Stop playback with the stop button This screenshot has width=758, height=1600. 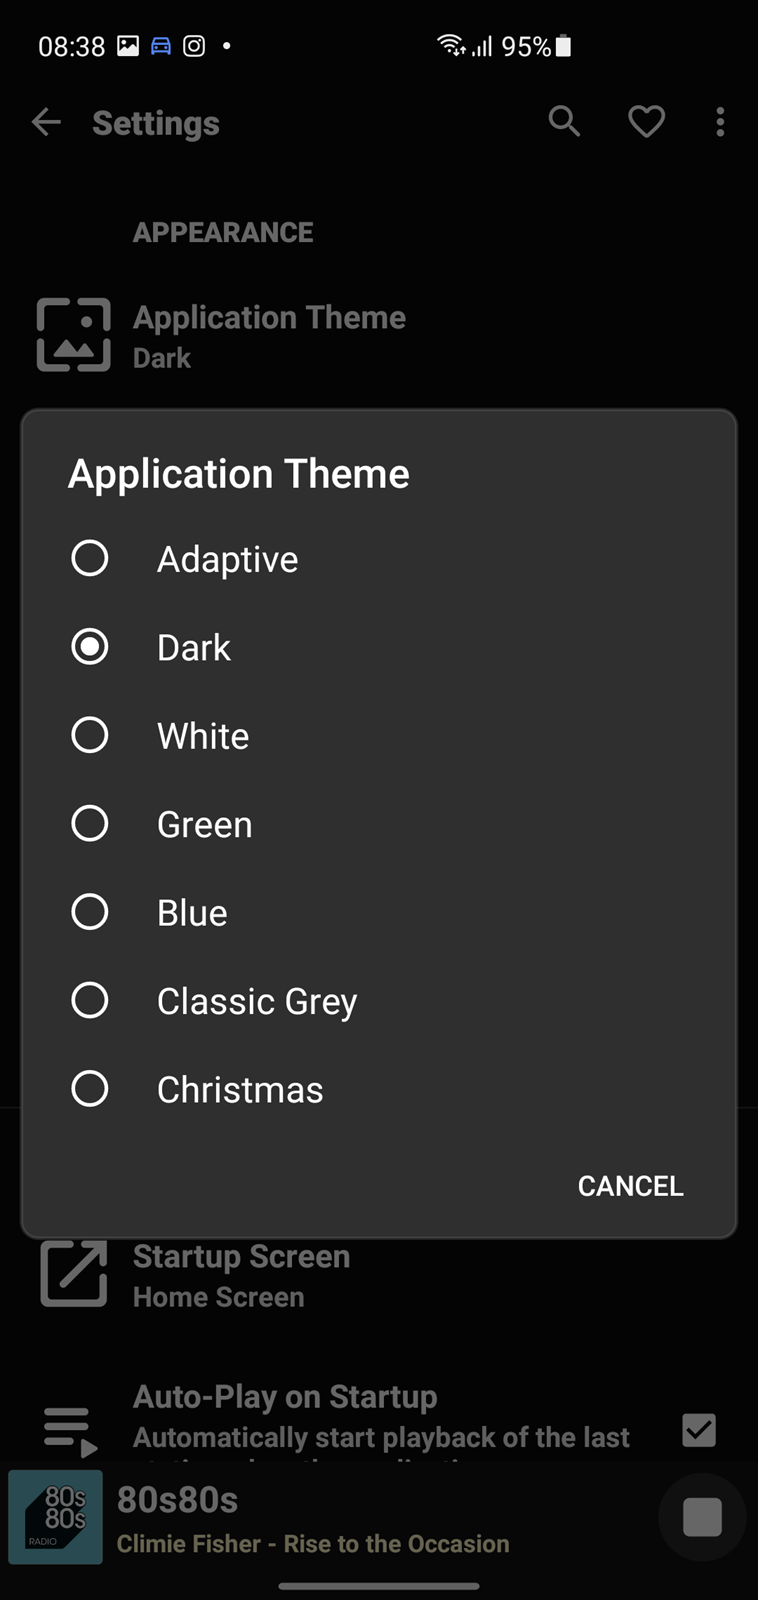702,1516
